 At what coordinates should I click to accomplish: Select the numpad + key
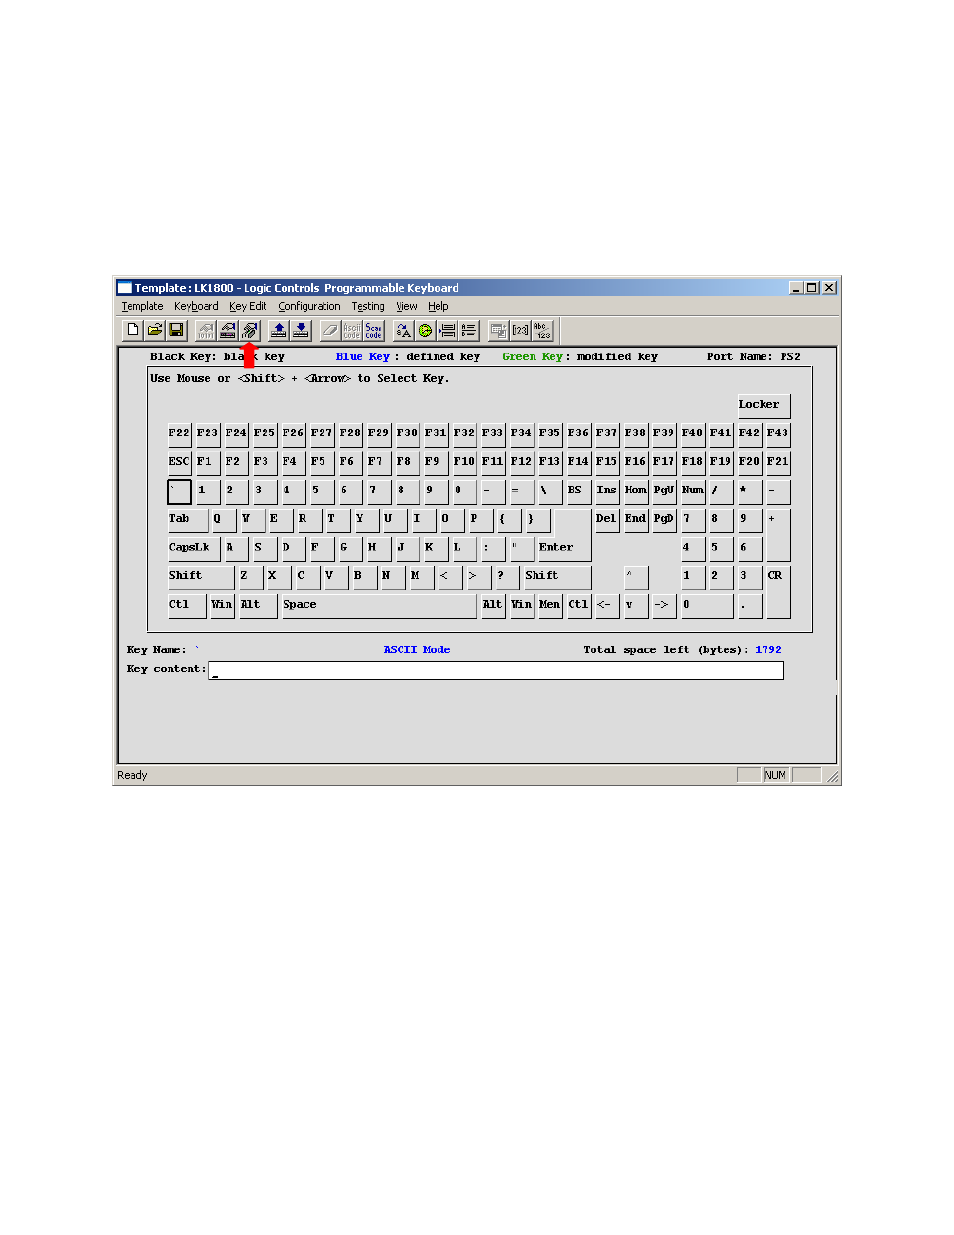tap(778, 534)
